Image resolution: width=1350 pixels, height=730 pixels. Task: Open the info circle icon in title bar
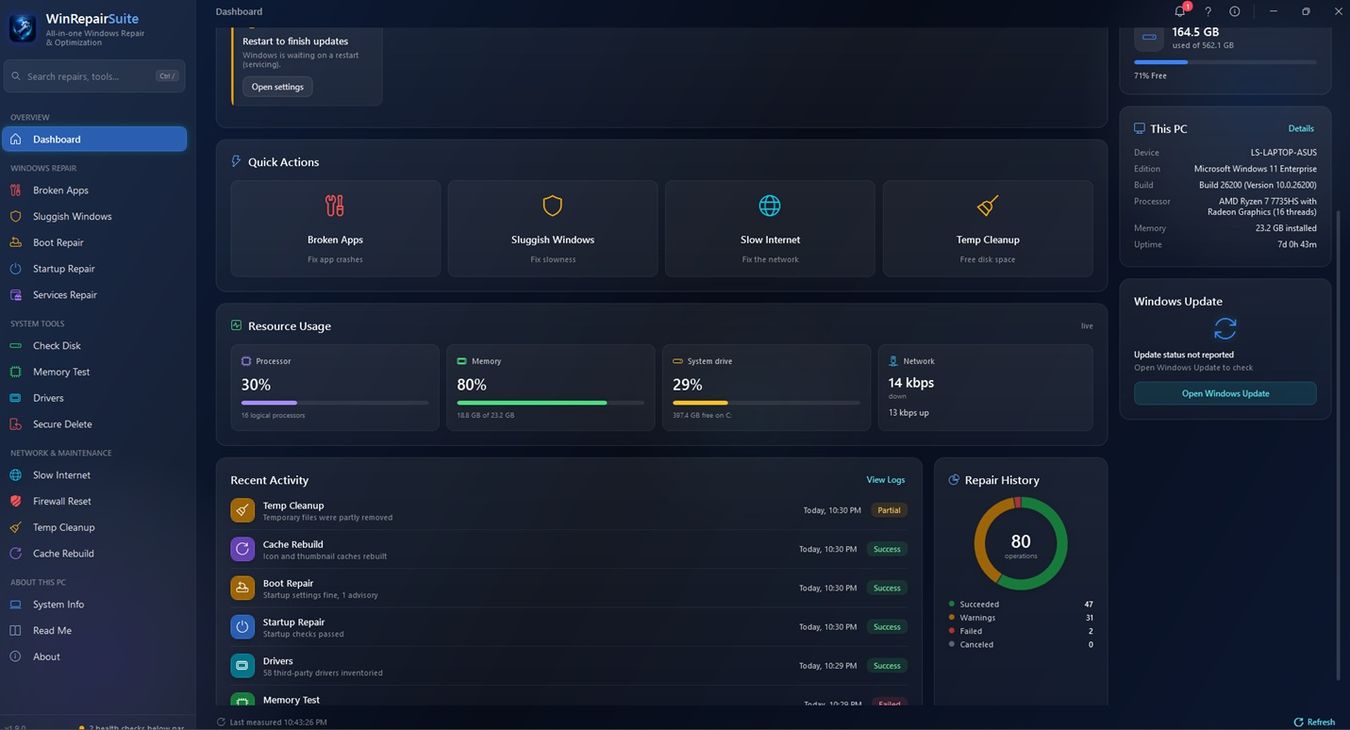1235,11
